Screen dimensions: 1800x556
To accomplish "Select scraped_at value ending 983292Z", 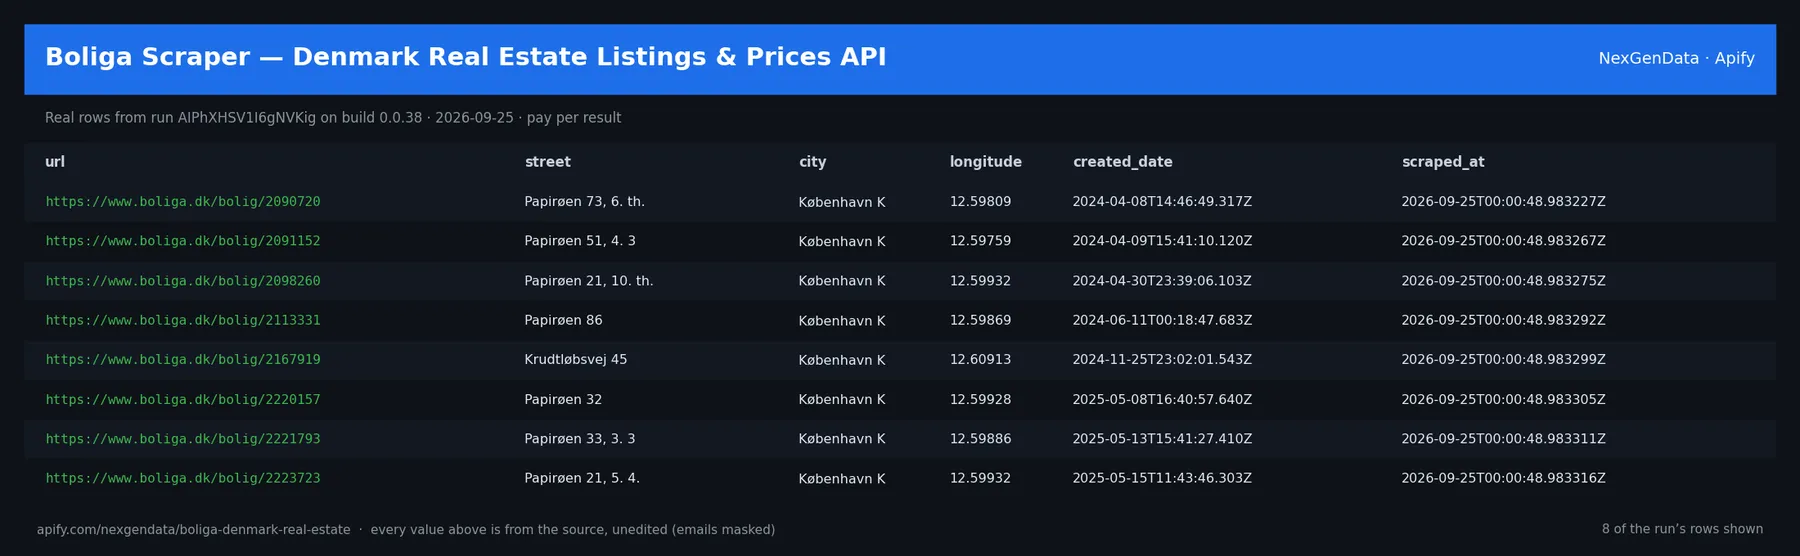I will pos(1504,320).
